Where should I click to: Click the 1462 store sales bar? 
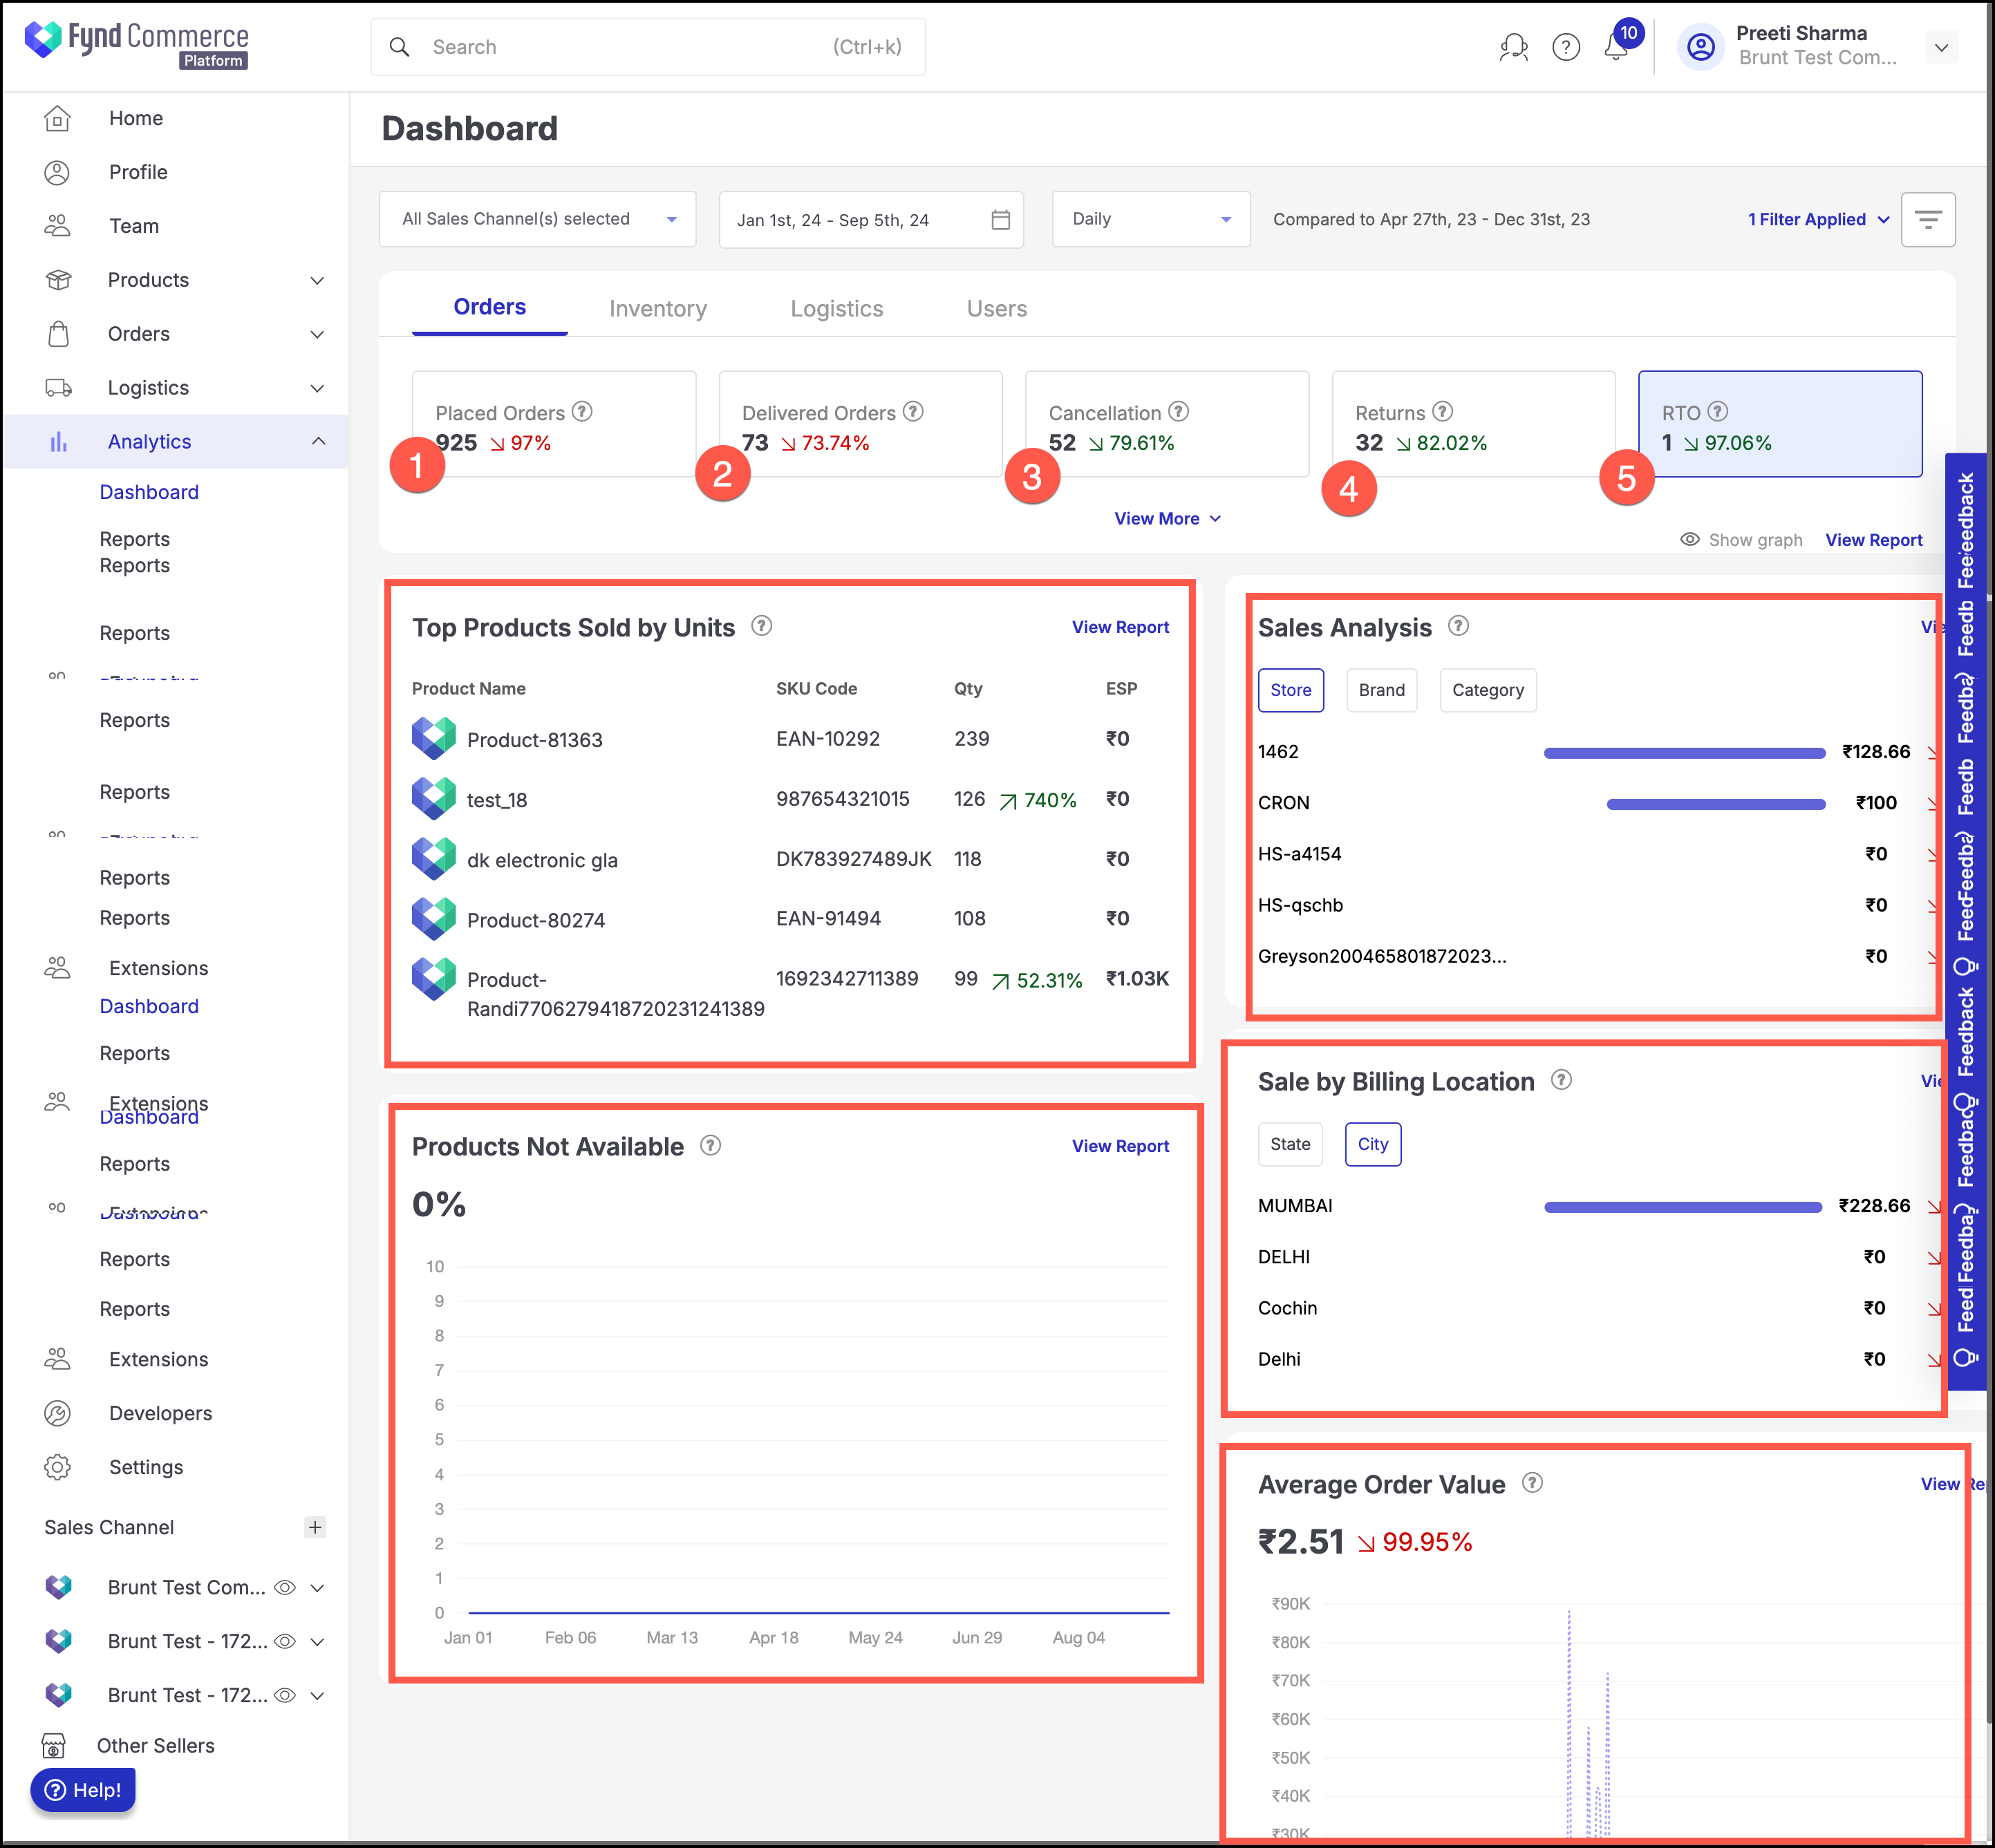tap(1684, 753)
